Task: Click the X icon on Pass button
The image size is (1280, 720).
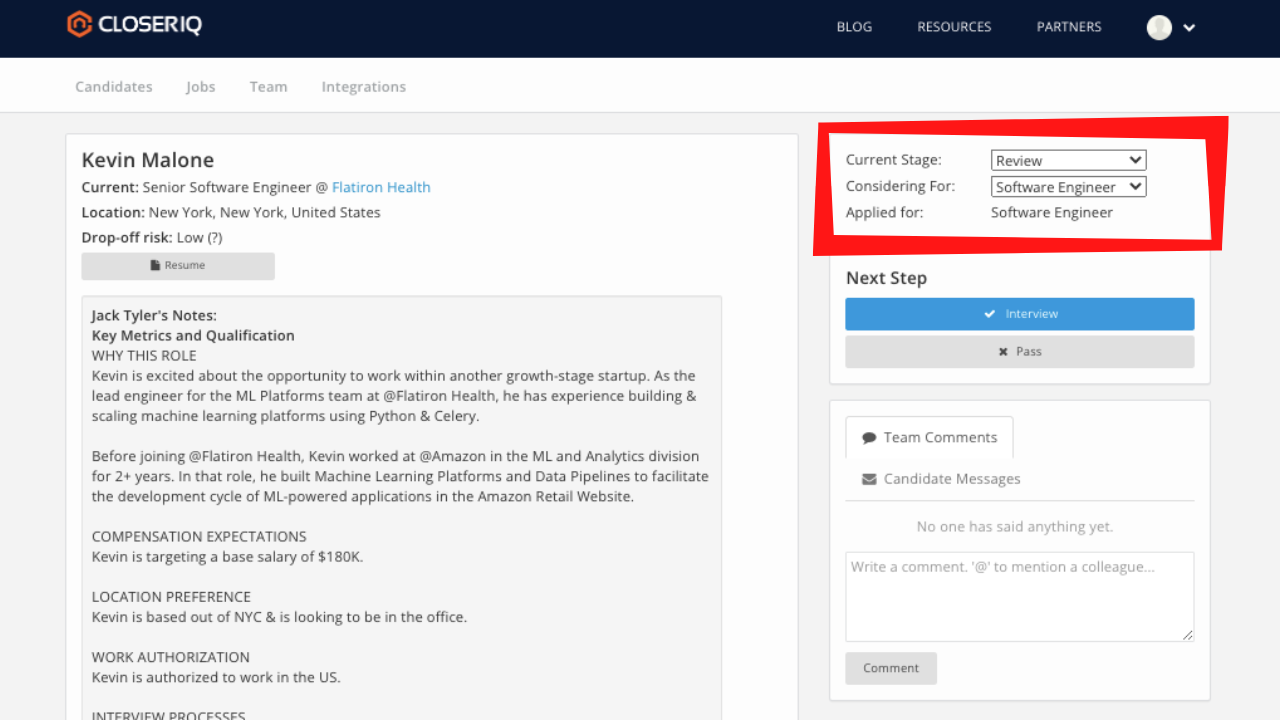Action: pyautogui.click(x=1003, y=352)
